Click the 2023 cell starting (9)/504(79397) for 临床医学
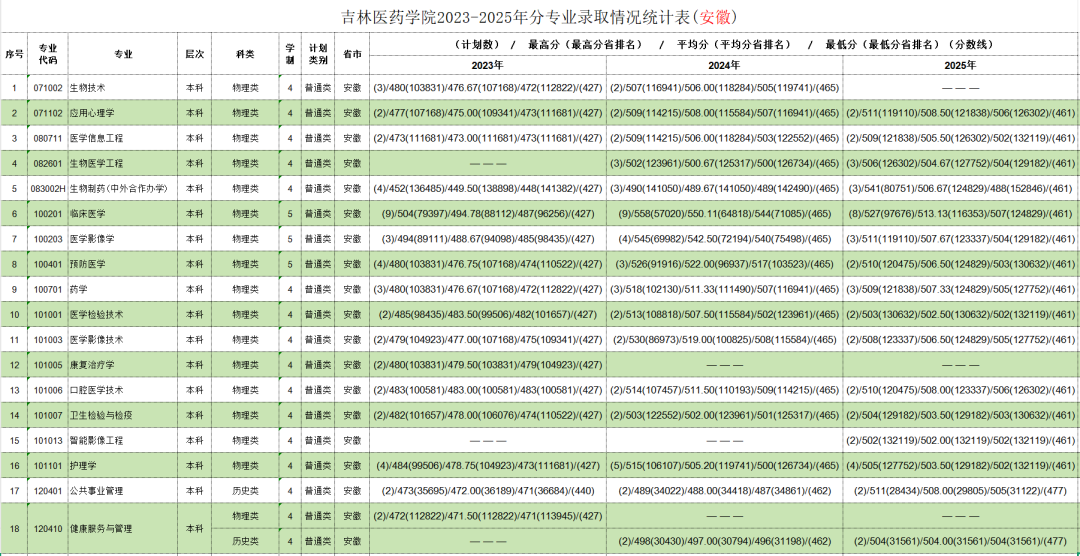Screen dimensions: 1080x556 pos(488,214)
